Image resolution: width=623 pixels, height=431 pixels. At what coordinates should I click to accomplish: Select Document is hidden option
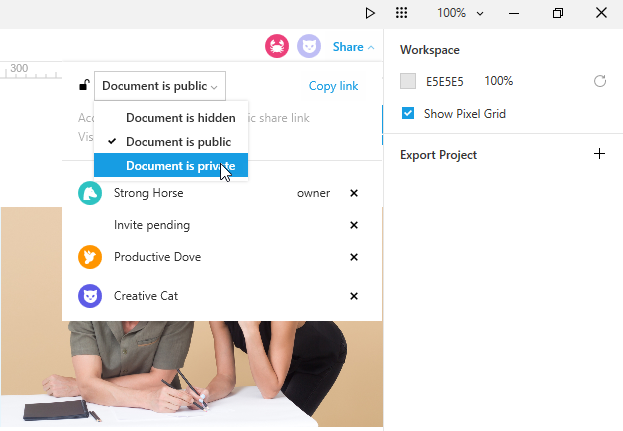click(171, 118)
